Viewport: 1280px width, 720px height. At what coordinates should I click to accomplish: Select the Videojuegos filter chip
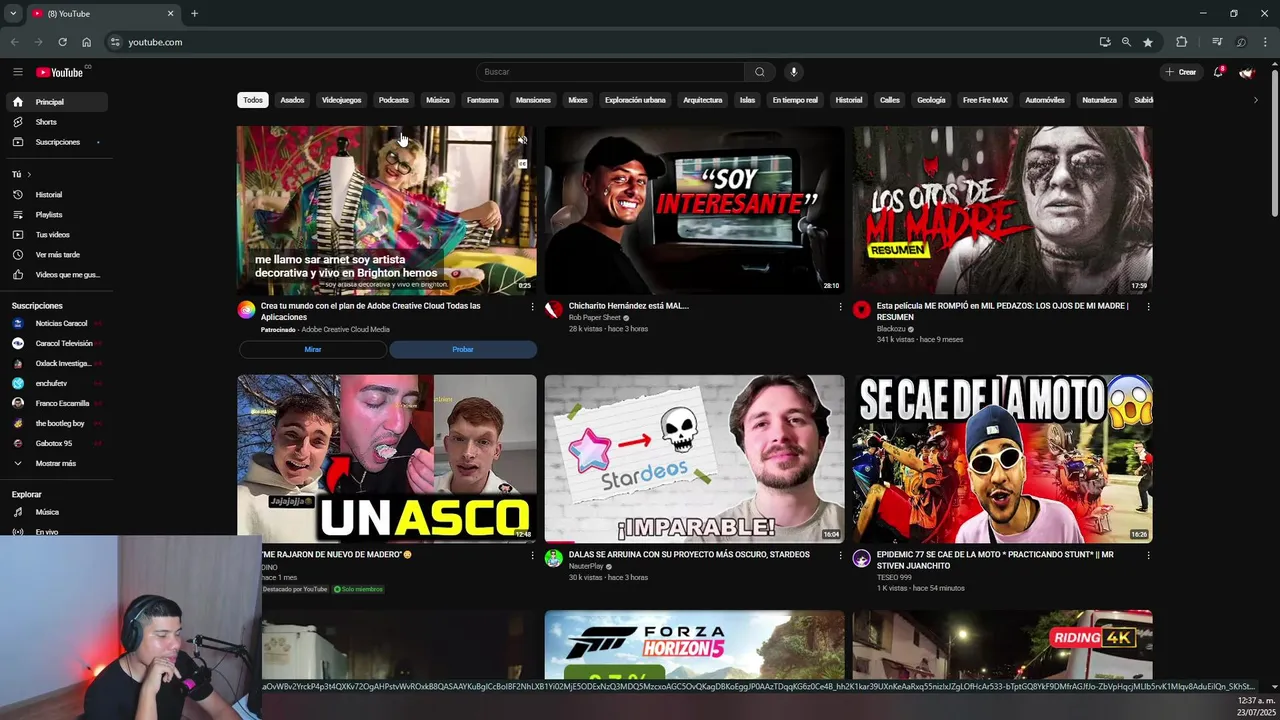pos(341,100)
